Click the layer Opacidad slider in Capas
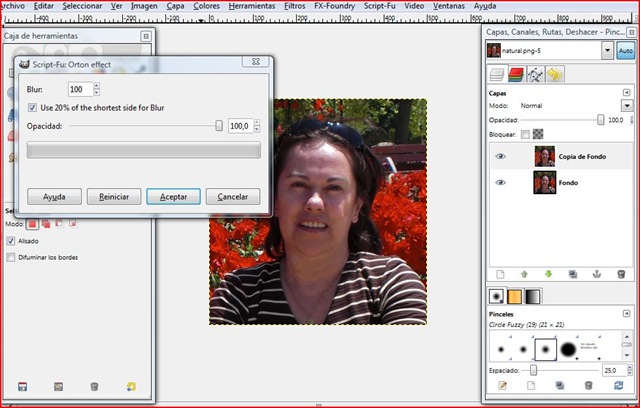 point(563,120)
